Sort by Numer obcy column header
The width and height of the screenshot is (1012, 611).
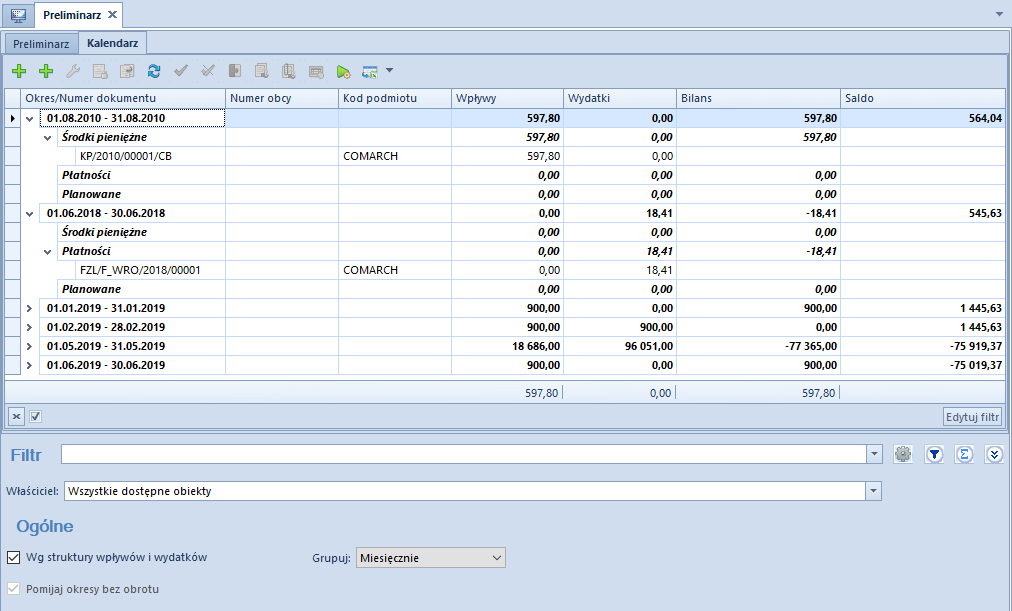coord(282,98)
